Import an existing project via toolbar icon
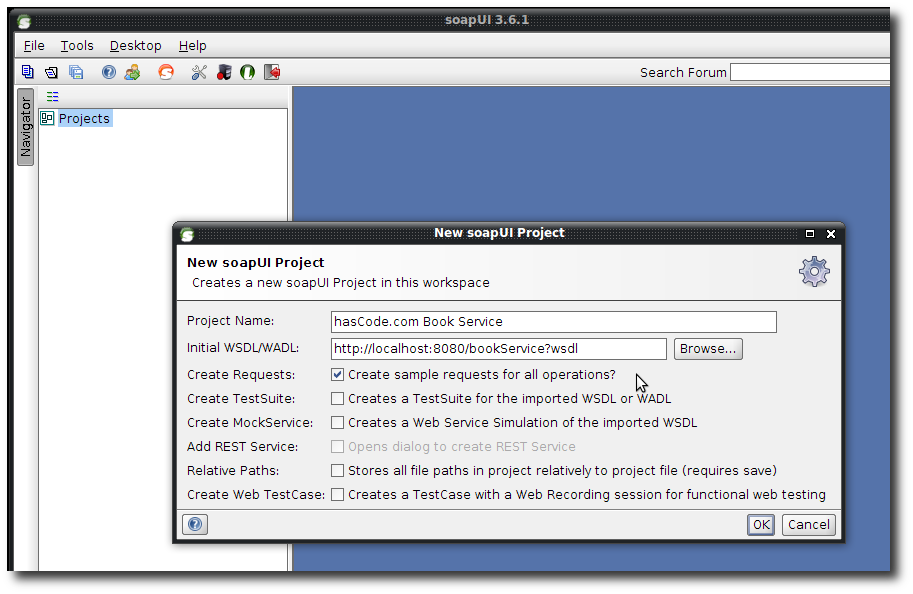This screenshot has height=594, width=913. tap(51, 71)
